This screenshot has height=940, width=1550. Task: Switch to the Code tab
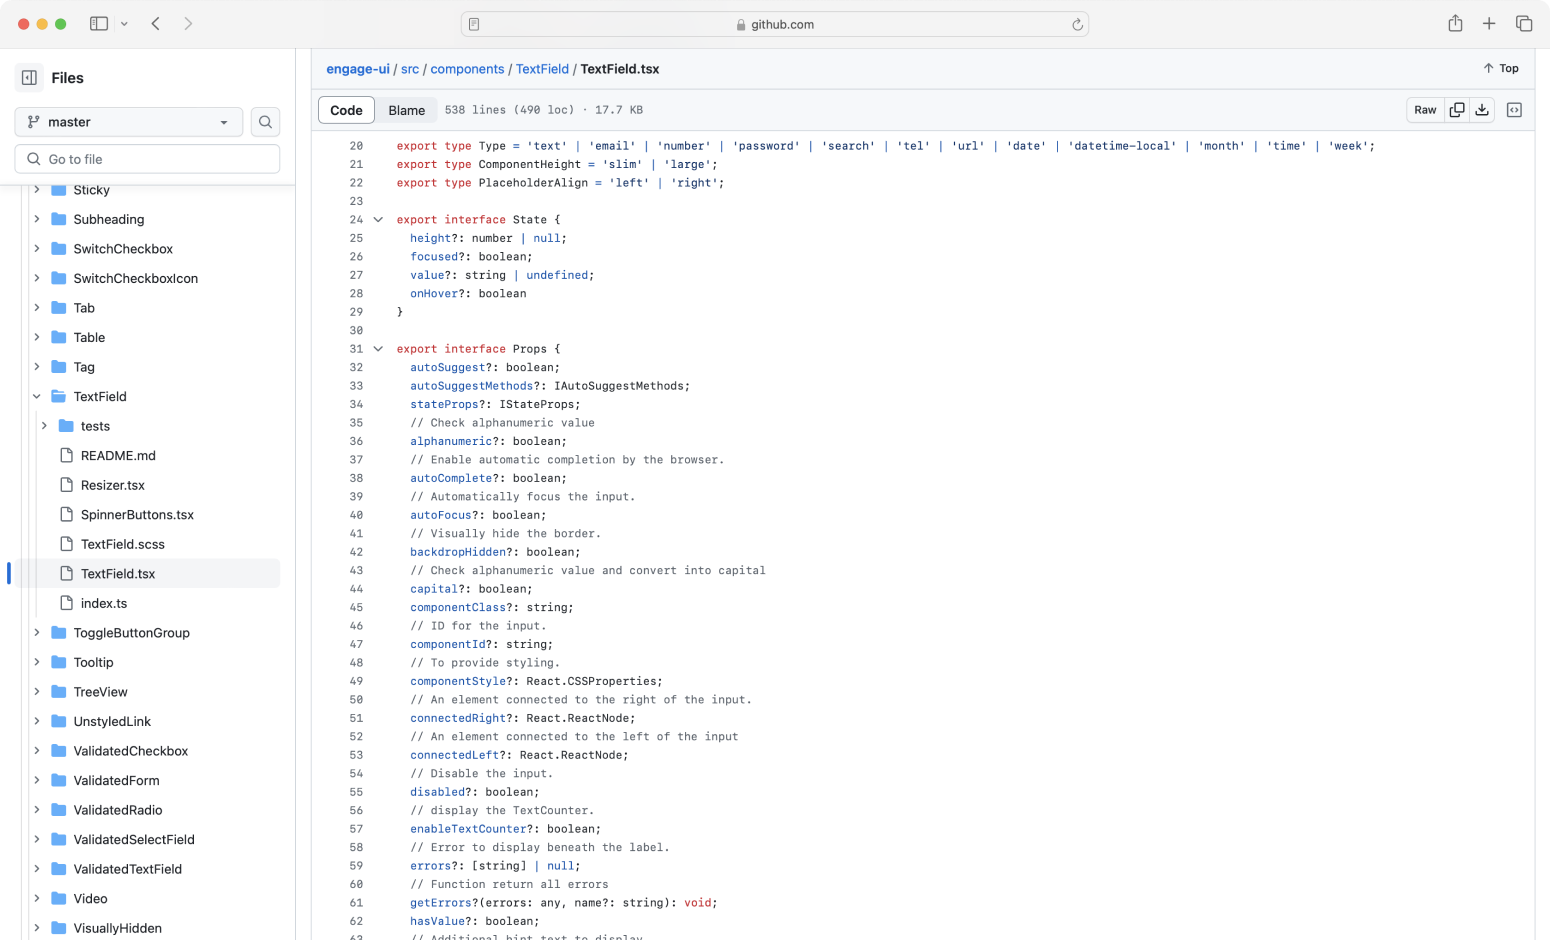click(346, 110)
